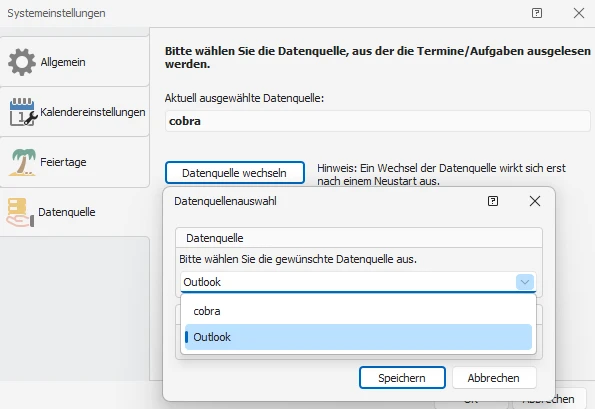Click the Allgemein gear icon
The width and height of the screenshot is (595, 409).
point(22,62)
